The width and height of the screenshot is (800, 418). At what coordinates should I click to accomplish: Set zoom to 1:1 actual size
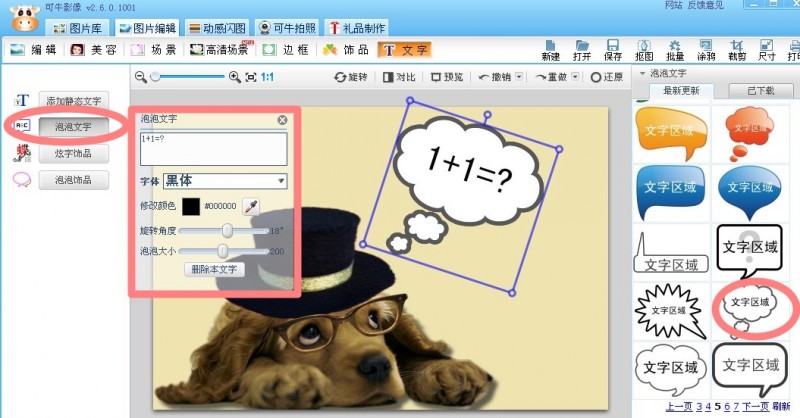coord(267,77)
